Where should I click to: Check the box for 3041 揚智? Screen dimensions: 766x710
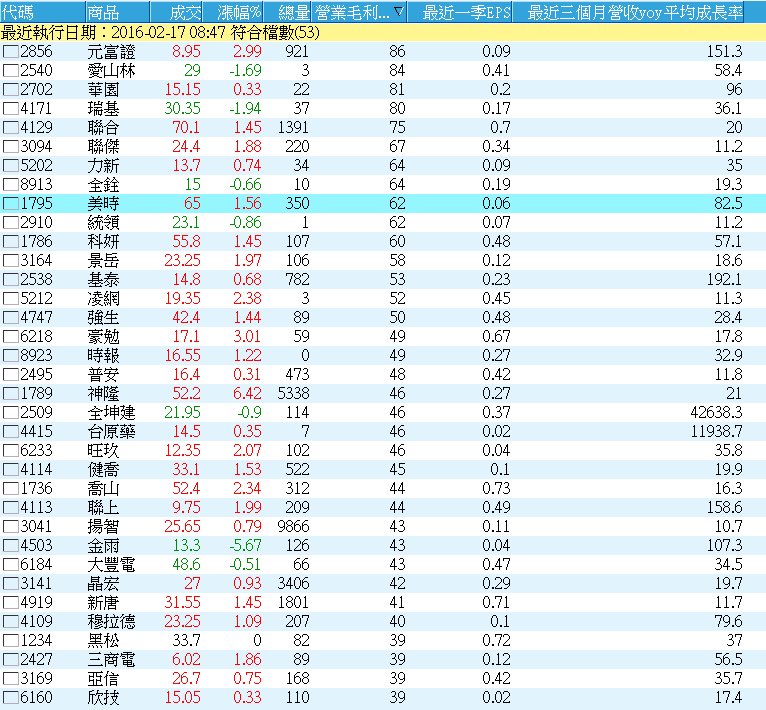[x=10, y=526]
